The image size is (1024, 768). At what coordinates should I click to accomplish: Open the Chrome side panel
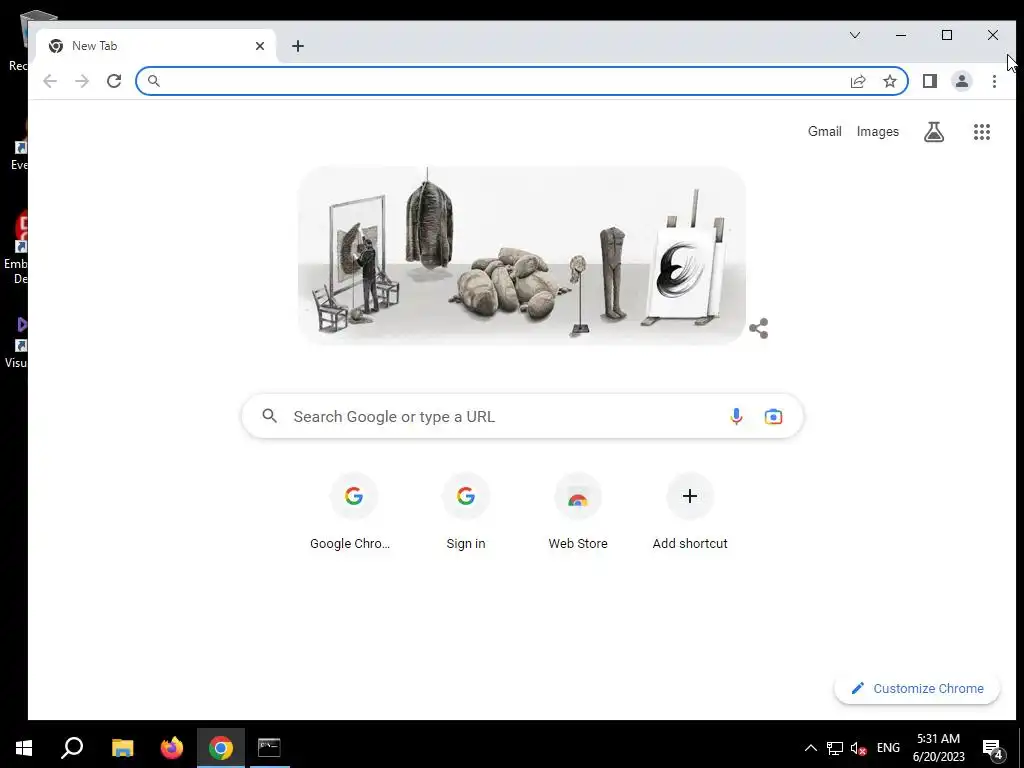pos(930,81)
